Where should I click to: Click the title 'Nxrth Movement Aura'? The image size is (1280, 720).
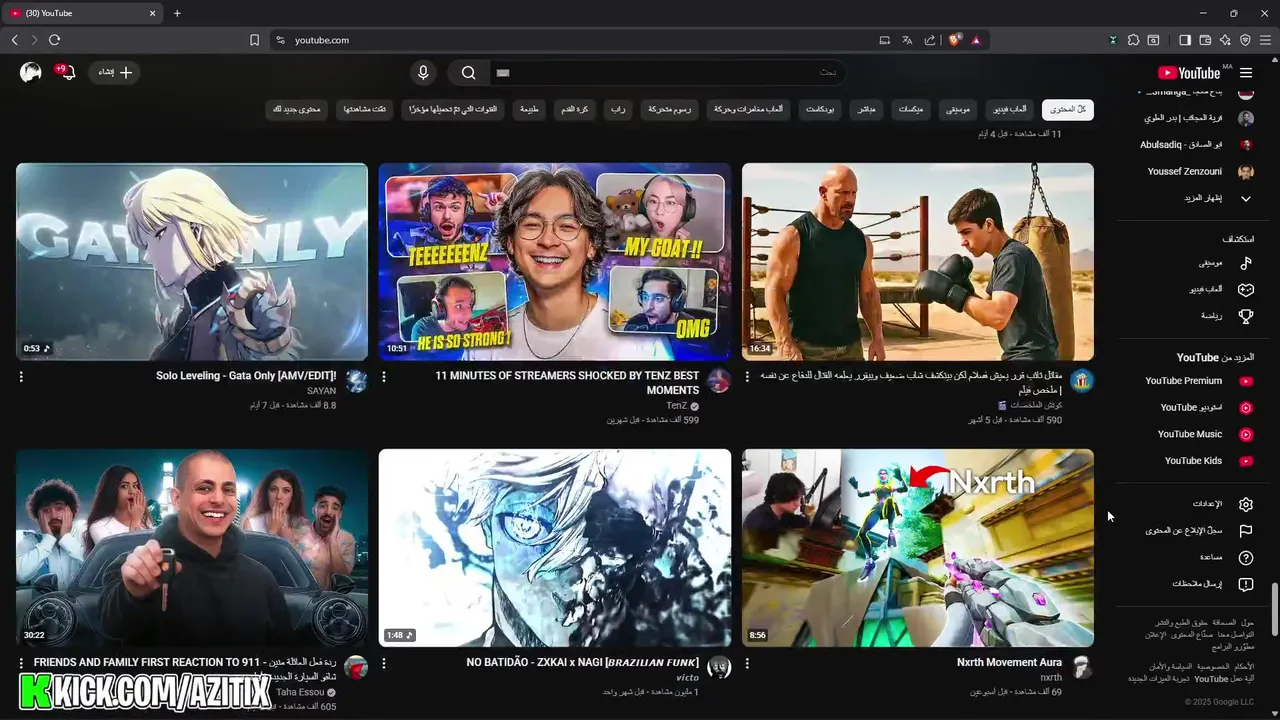(1009, 662)
